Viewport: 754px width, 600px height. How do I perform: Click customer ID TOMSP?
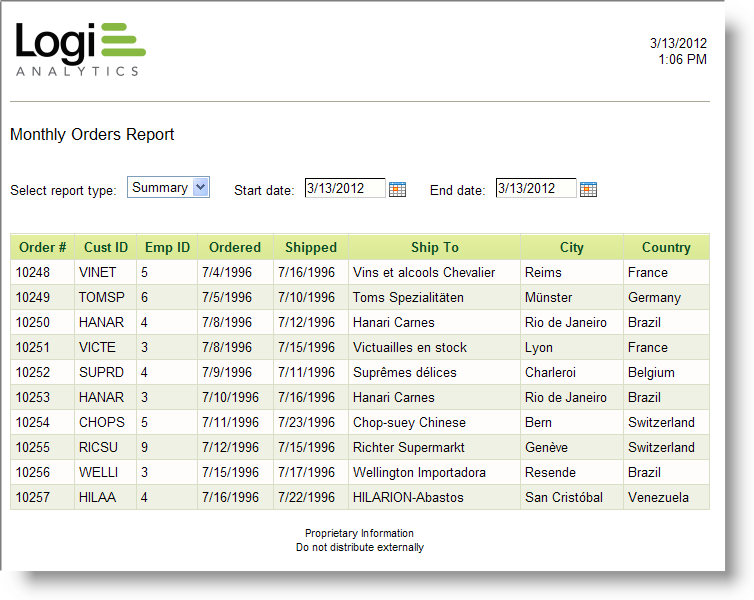pyautogui.click(x=101, y=297)
